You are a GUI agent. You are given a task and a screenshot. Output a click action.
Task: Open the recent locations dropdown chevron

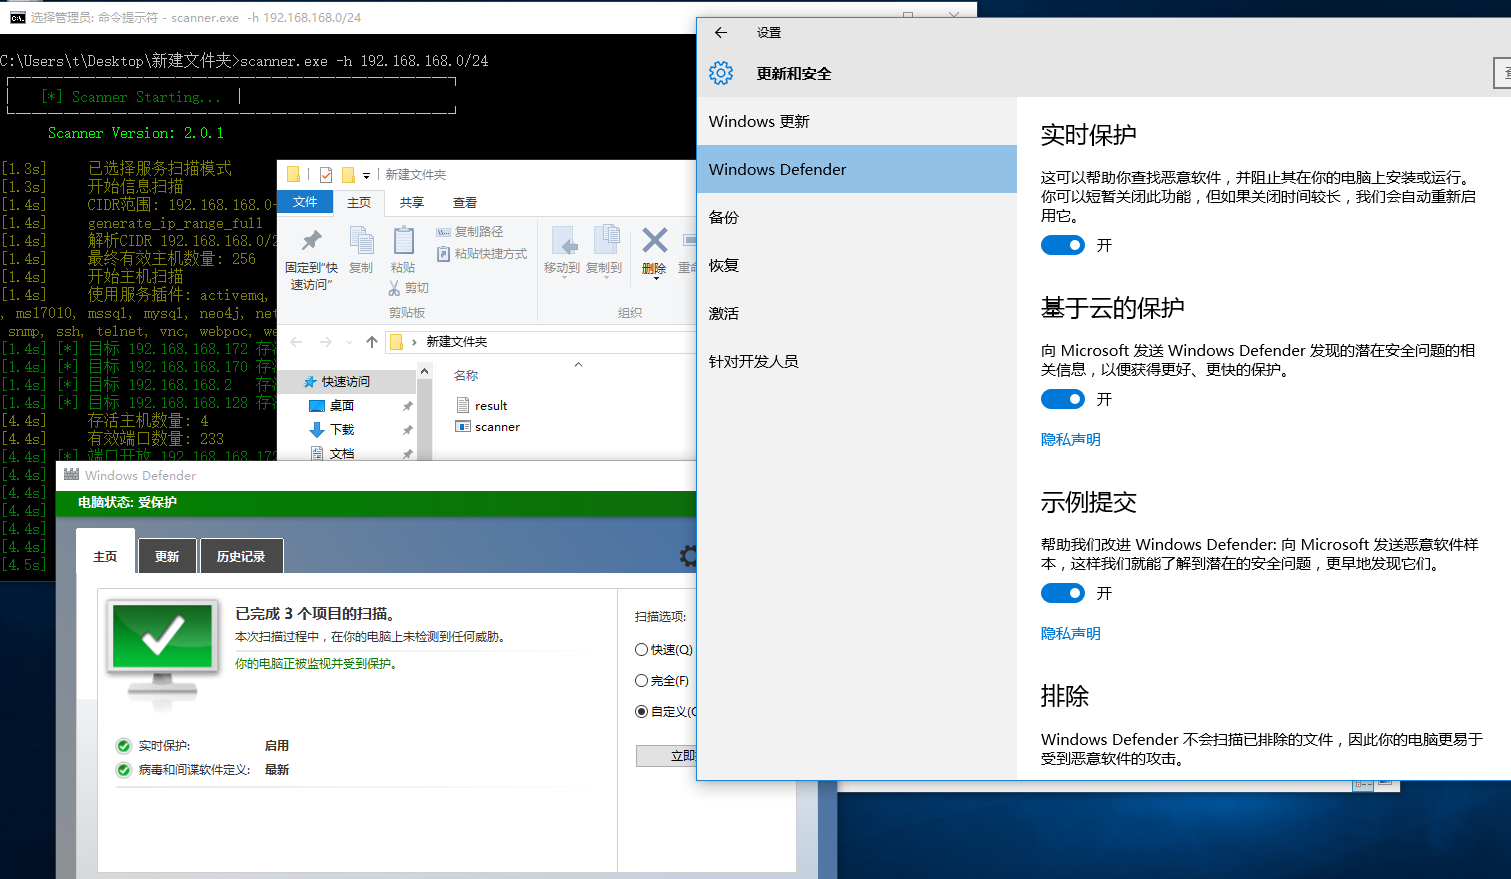point(349,342)
